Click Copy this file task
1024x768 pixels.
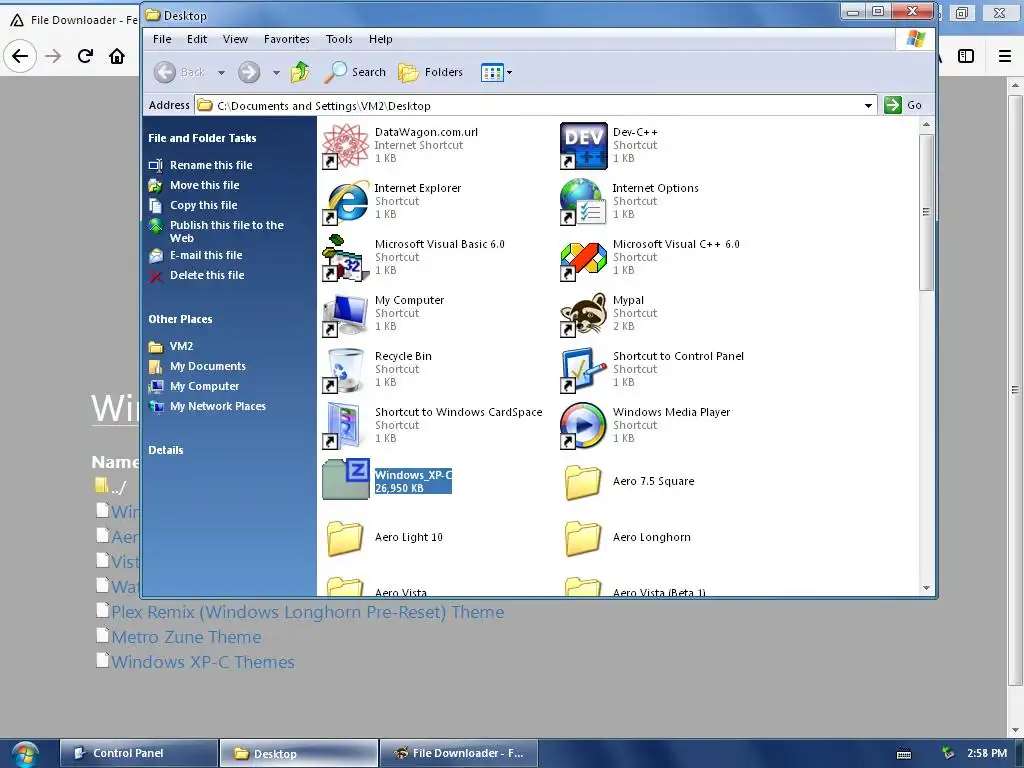click(204, 205)
